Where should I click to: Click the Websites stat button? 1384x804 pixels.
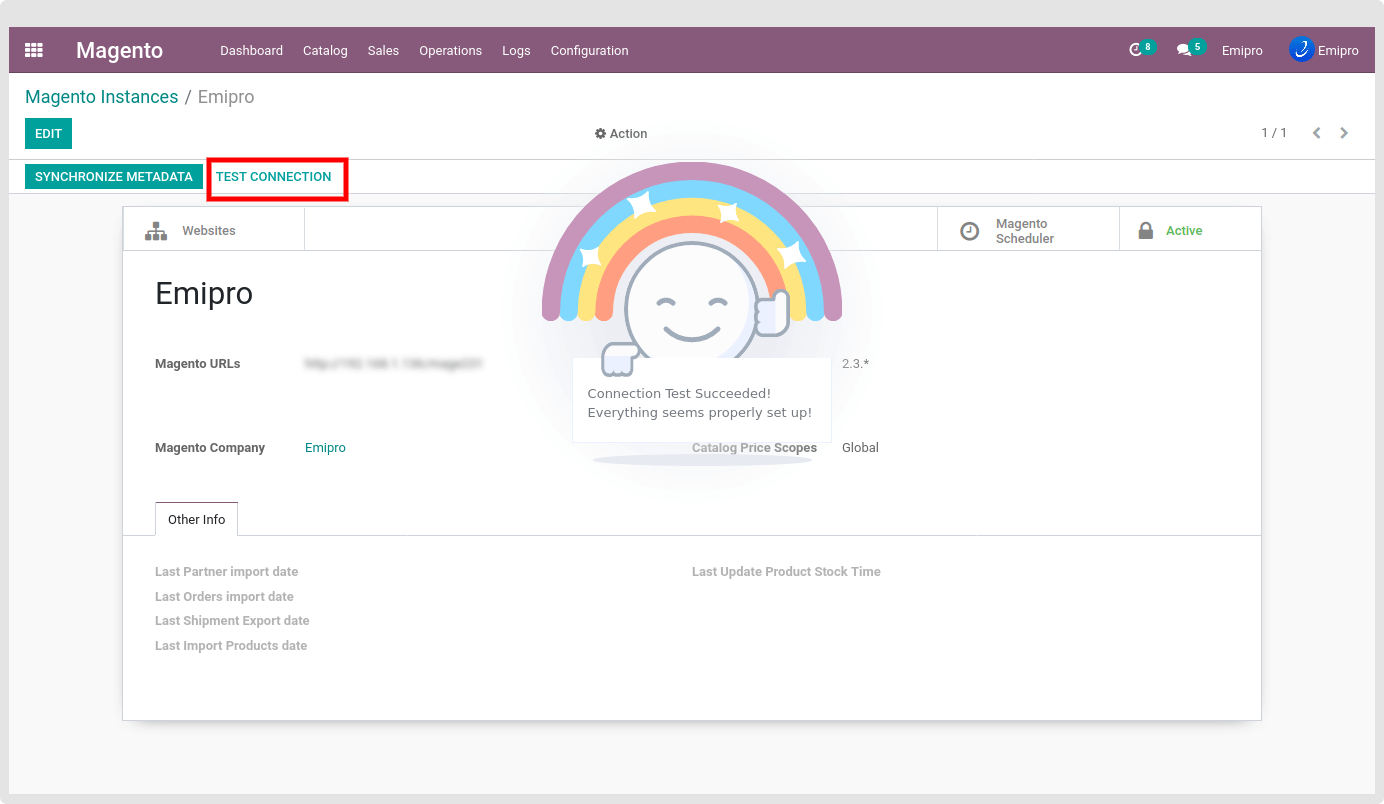click(214, 229)
